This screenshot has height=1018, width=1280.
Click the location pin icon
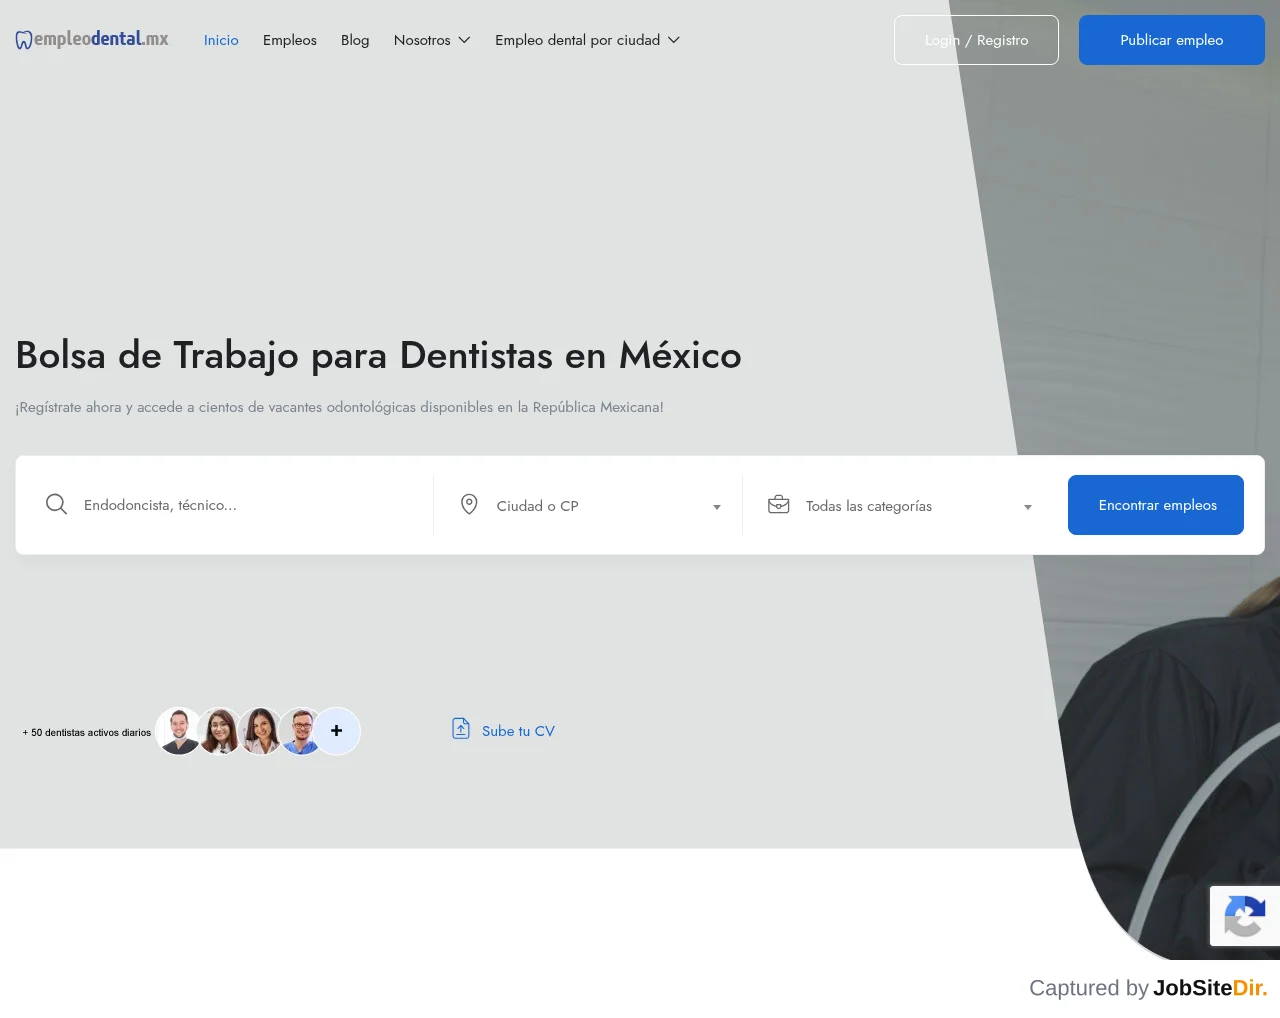click(x=469, y=504)
